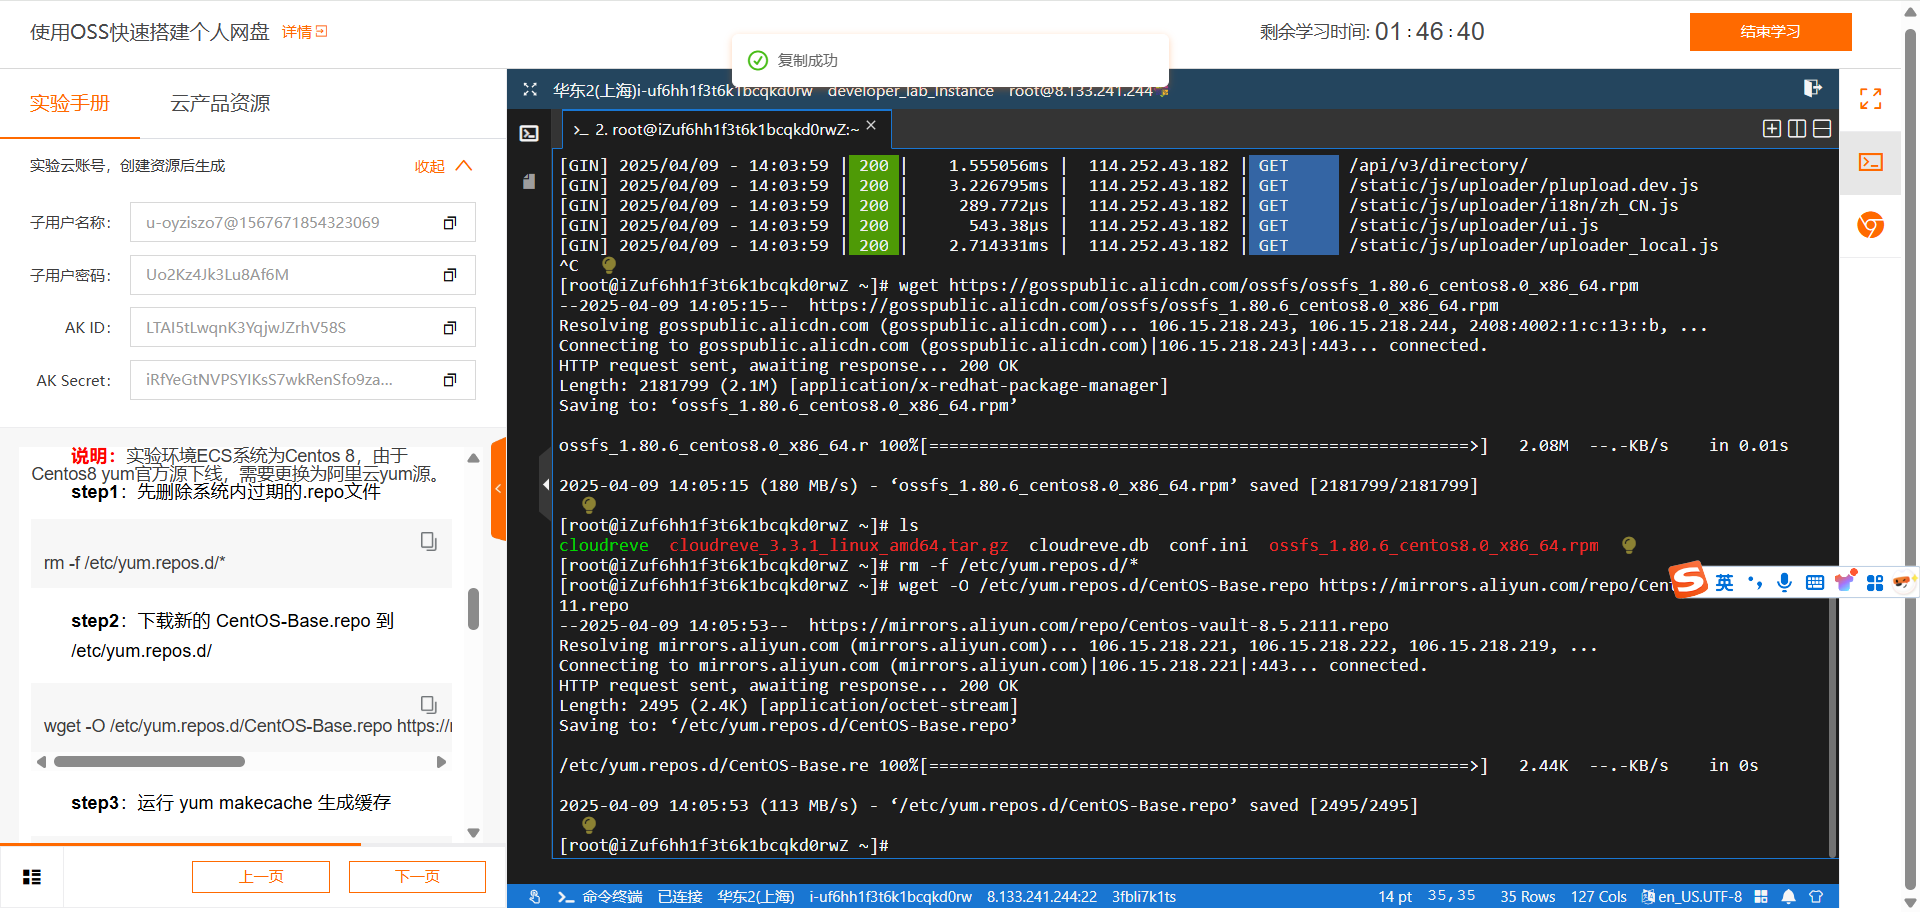This screenshot has height=912, width=1920.
Task: Go to next page with 下一页
Action: click(417, 877)
